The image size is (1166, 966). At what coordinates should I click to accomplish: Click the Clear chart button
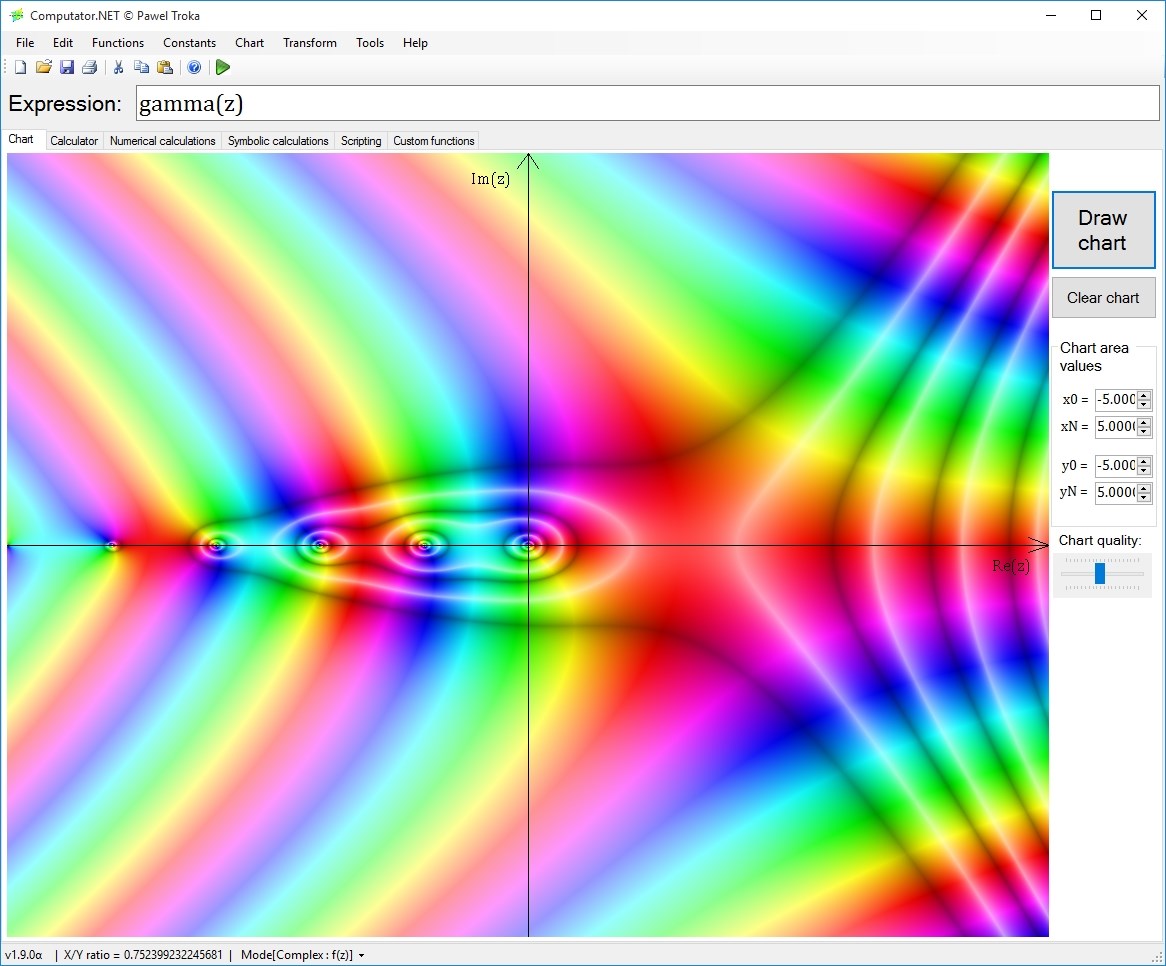point(1104,297)
